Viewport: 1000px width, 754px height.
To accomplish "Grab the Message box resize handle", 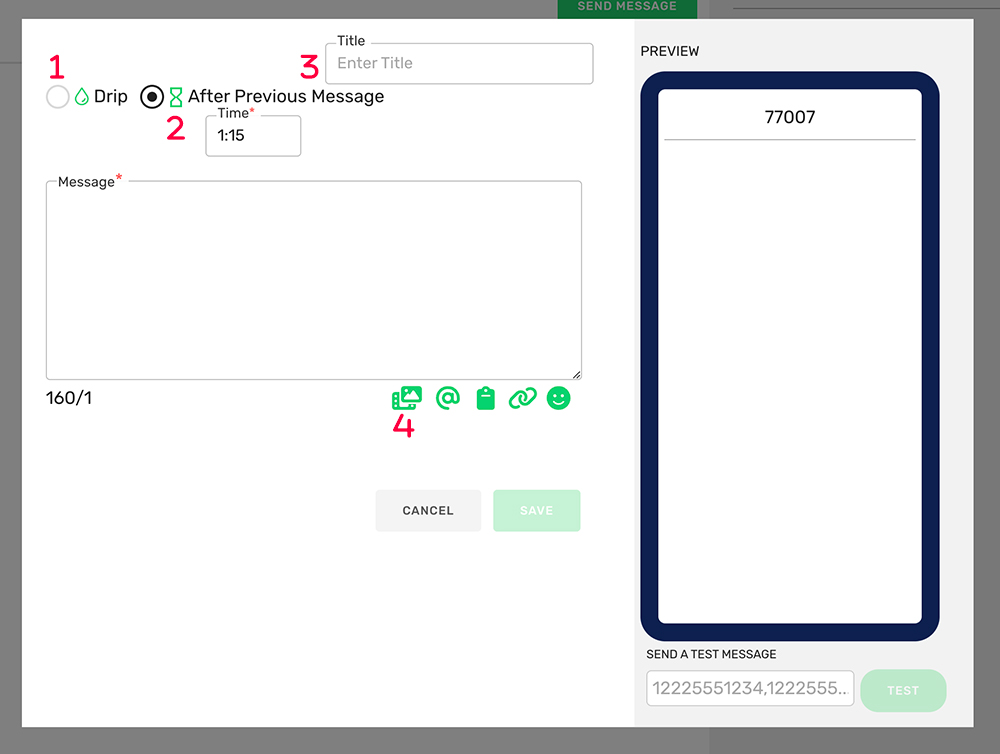I will [576, 374].
